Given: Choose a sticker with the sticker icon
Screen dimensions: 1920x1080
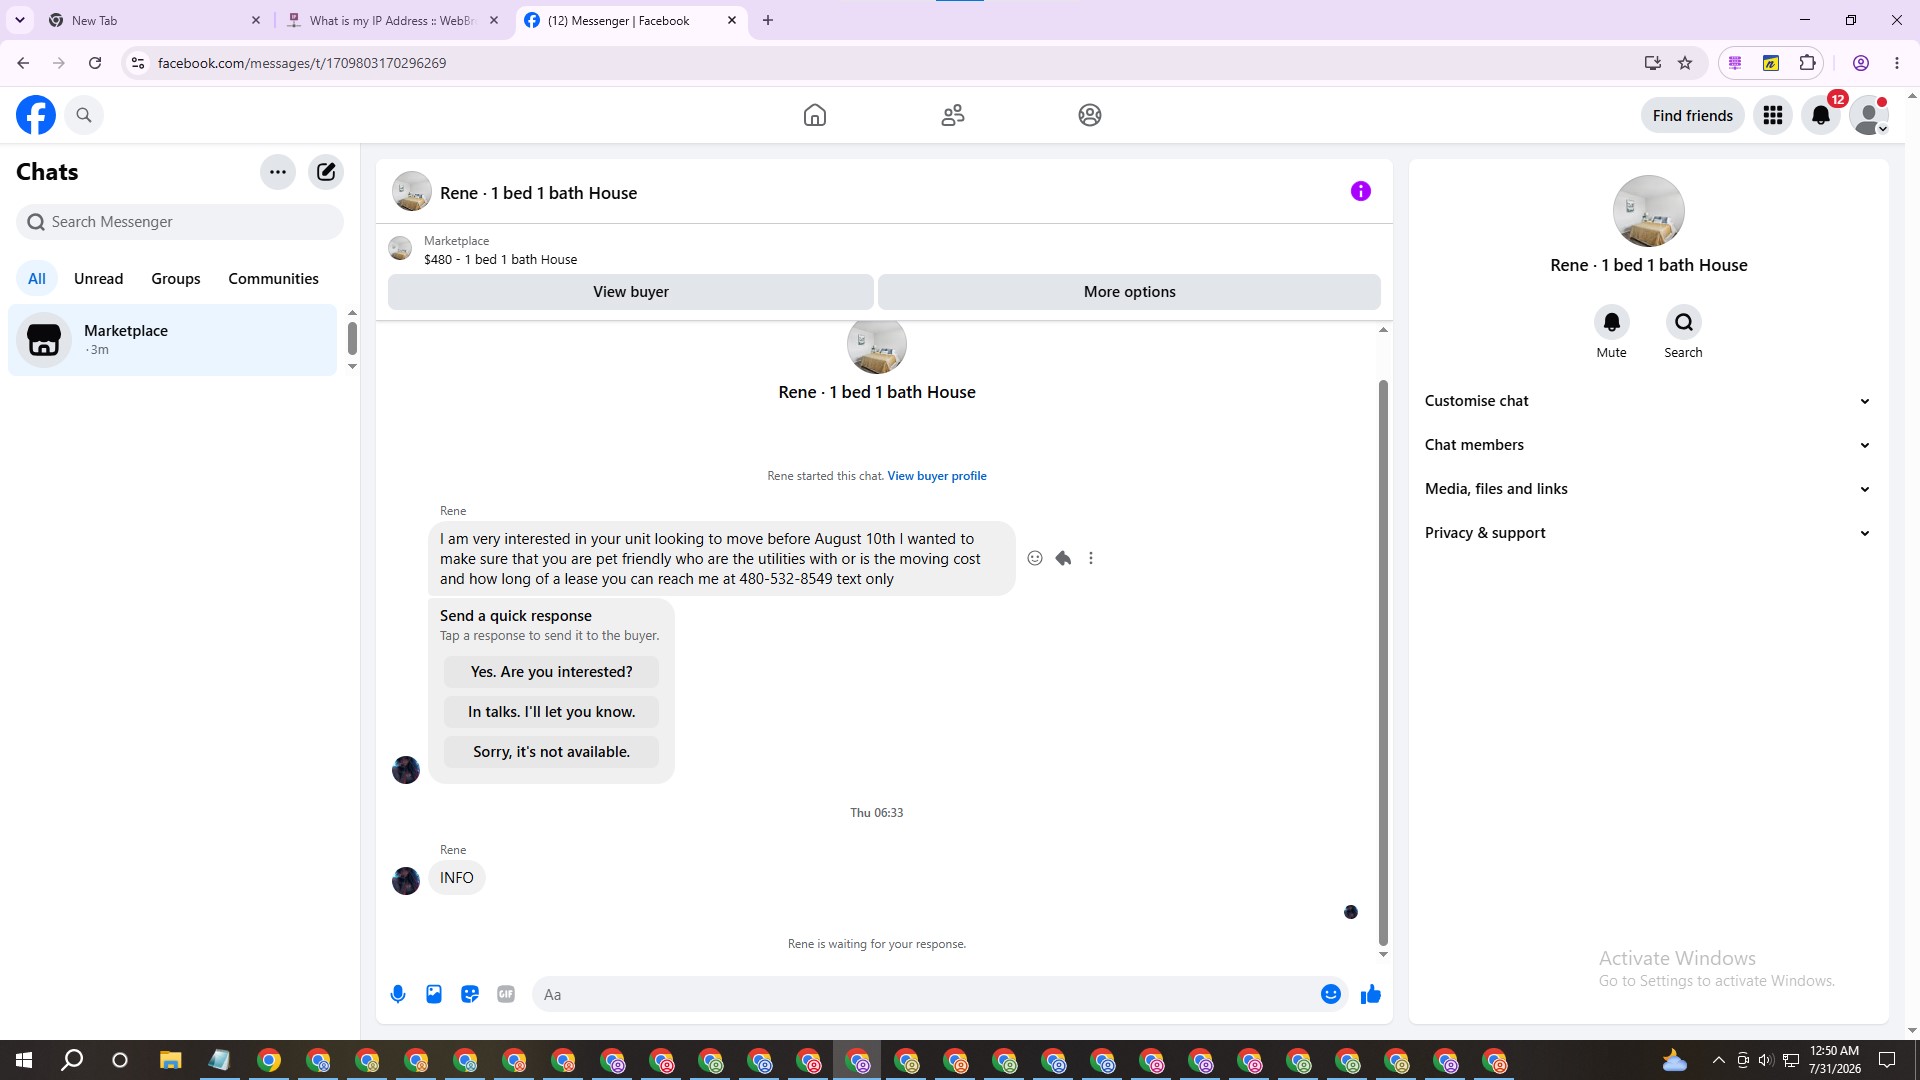Looking at the screenshot, I should point(470,994).
